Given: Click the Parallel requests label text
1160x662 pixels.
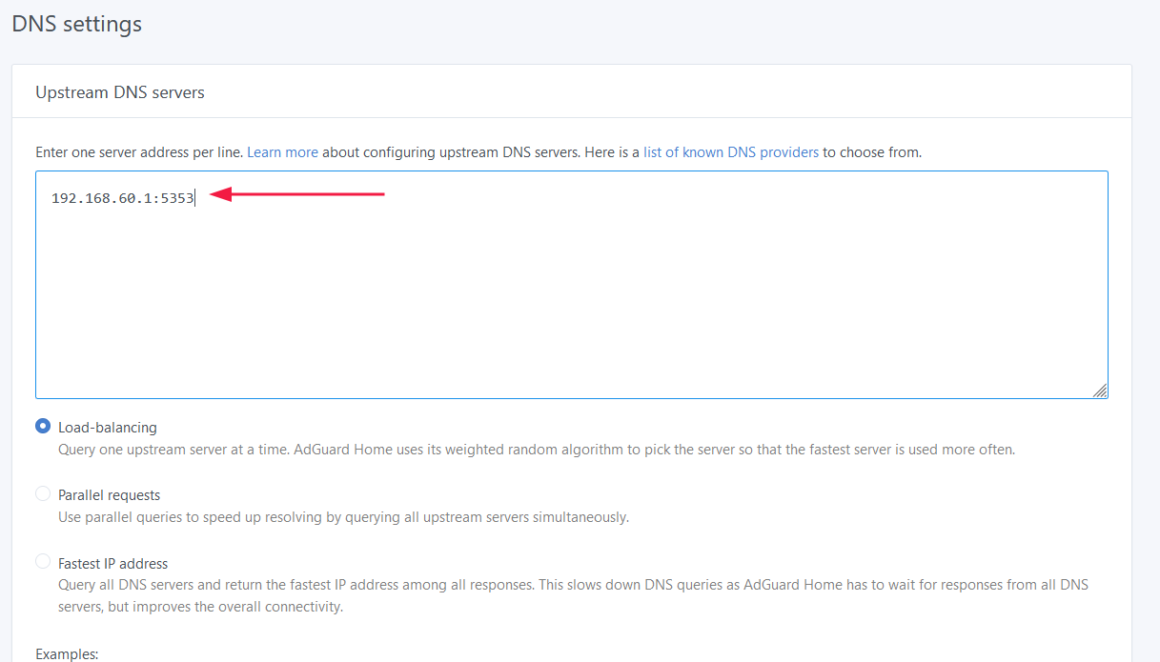Looking at the screenshot, I should [109, 495].
